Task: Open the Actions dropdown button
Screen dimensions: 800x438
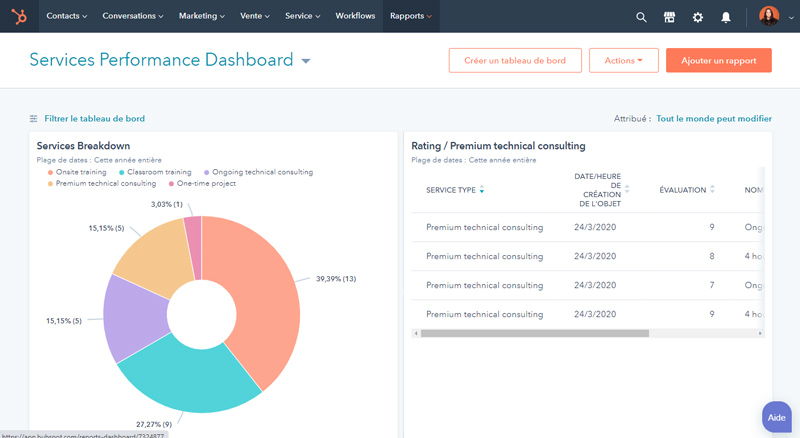Action: click(623, 60)
